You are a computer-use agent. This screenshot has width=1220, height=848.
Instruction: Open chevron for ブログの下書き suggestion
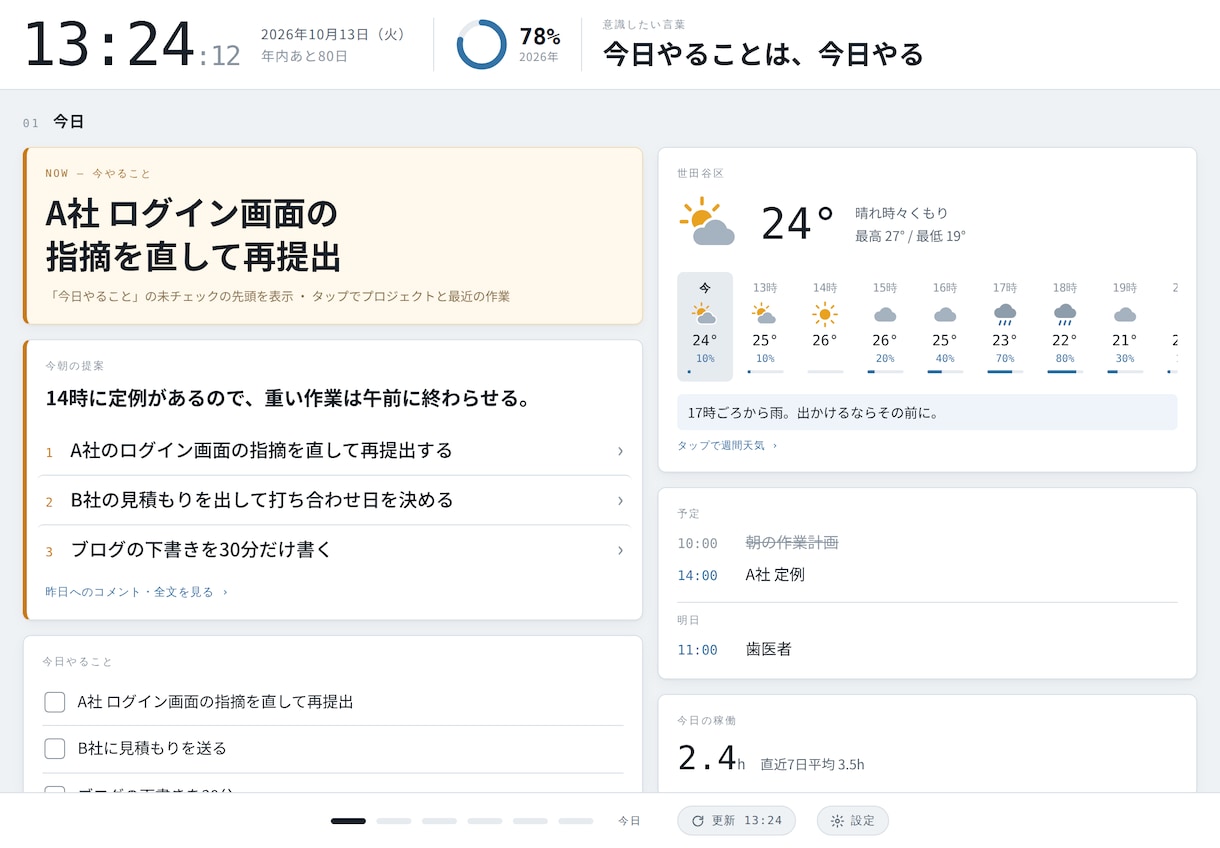pyautogui.click(x=620, y=550)
